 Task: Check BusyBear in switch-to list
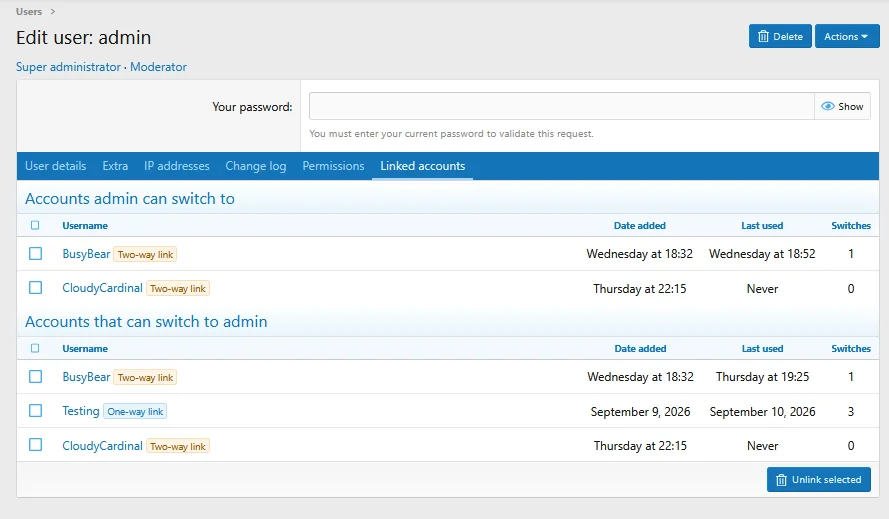(x=36, y=254)
